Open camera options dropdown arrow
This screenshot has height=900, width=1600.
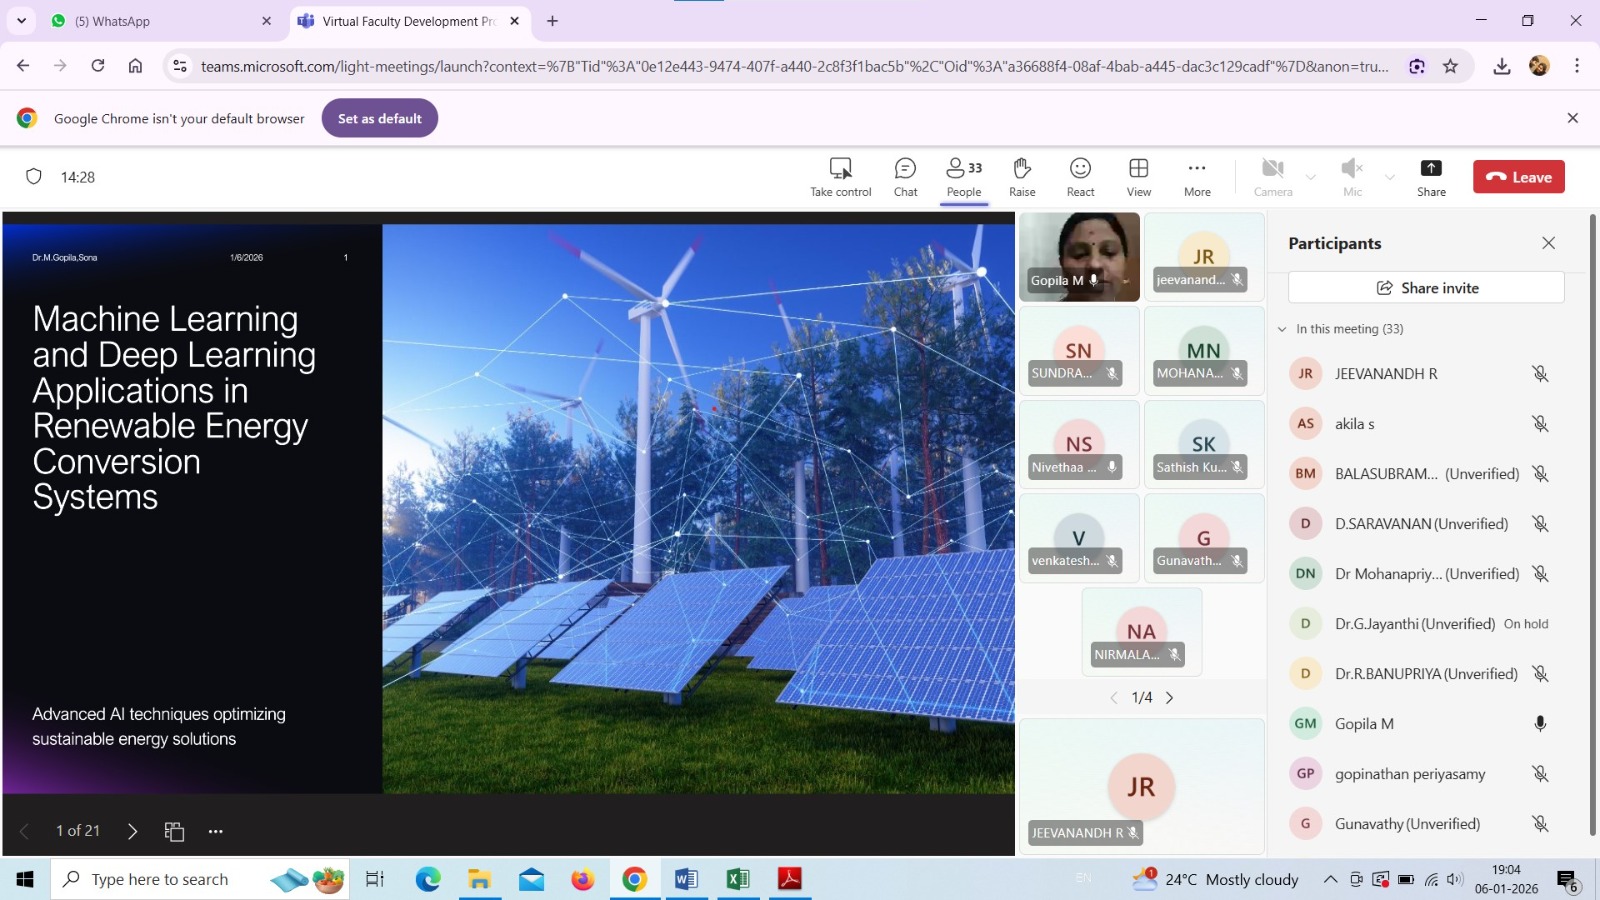pyautogui.click(x=1311, y=178)
